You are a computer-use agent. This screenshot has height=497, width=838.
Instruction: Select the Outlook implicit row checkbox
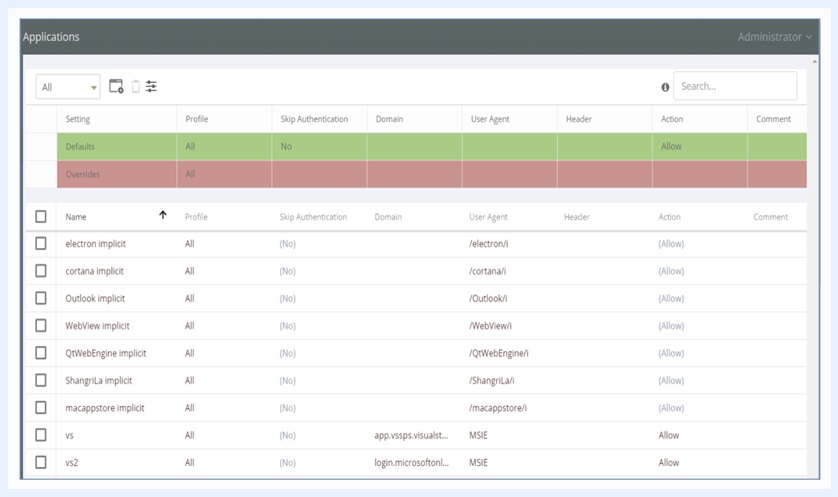(41, 298)
